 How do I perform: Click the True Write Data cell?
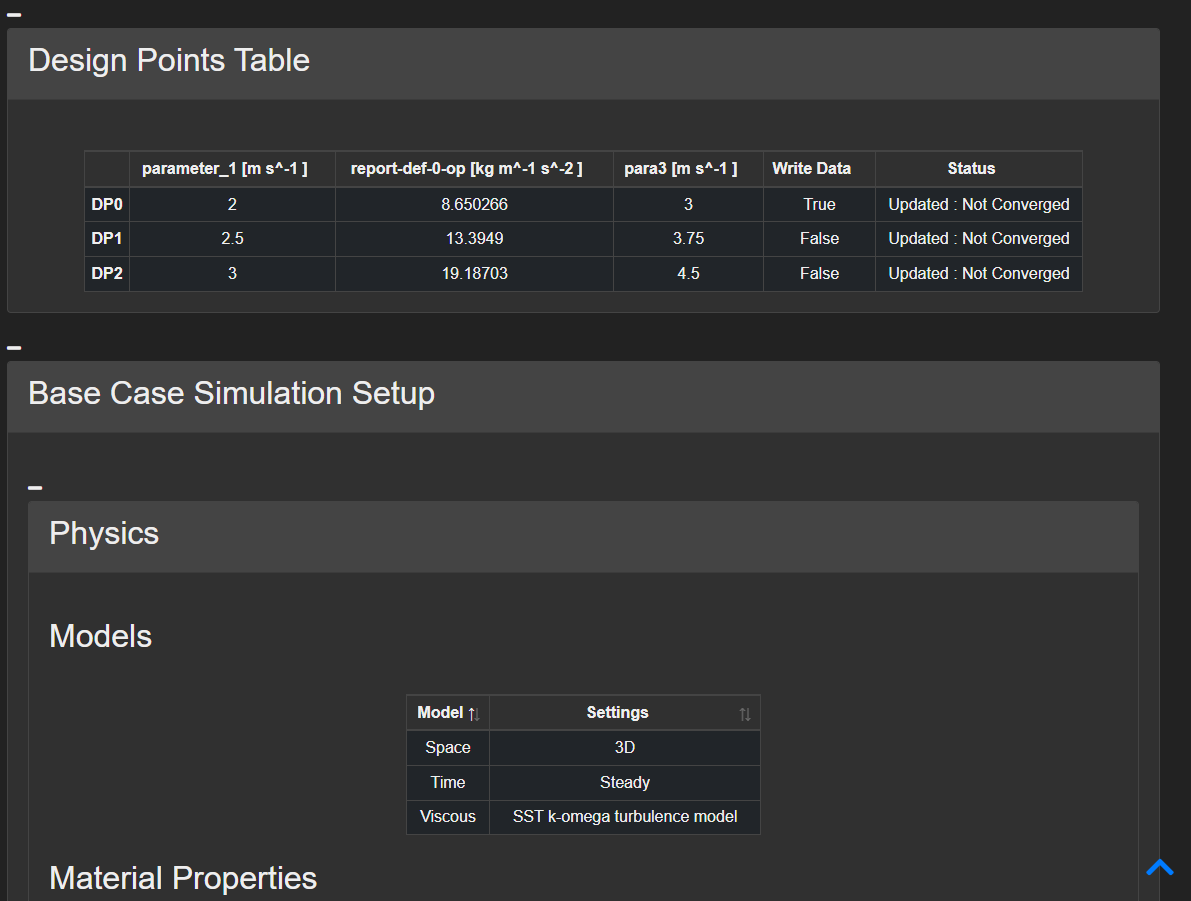pos(819,204)
